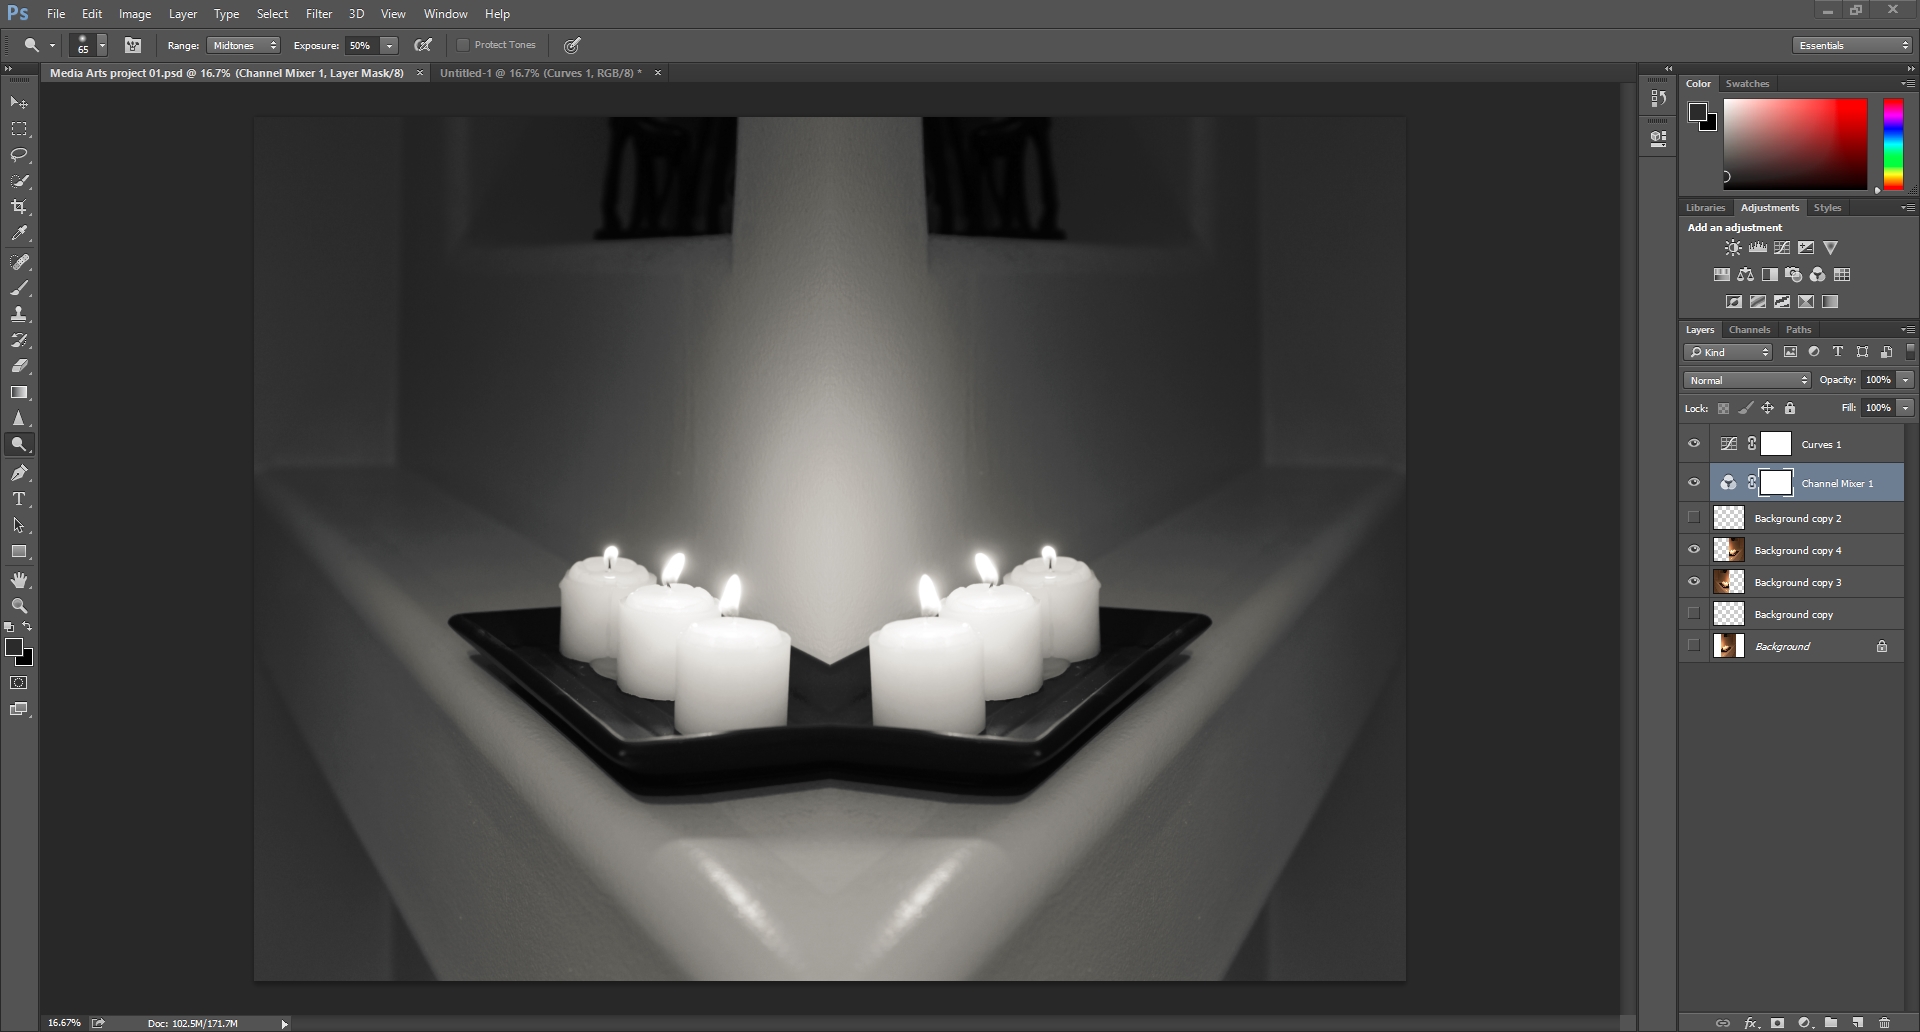Hide the Background copy 3 layer
This screenshot has width=1920, height=1032.
click(1694, 582)
